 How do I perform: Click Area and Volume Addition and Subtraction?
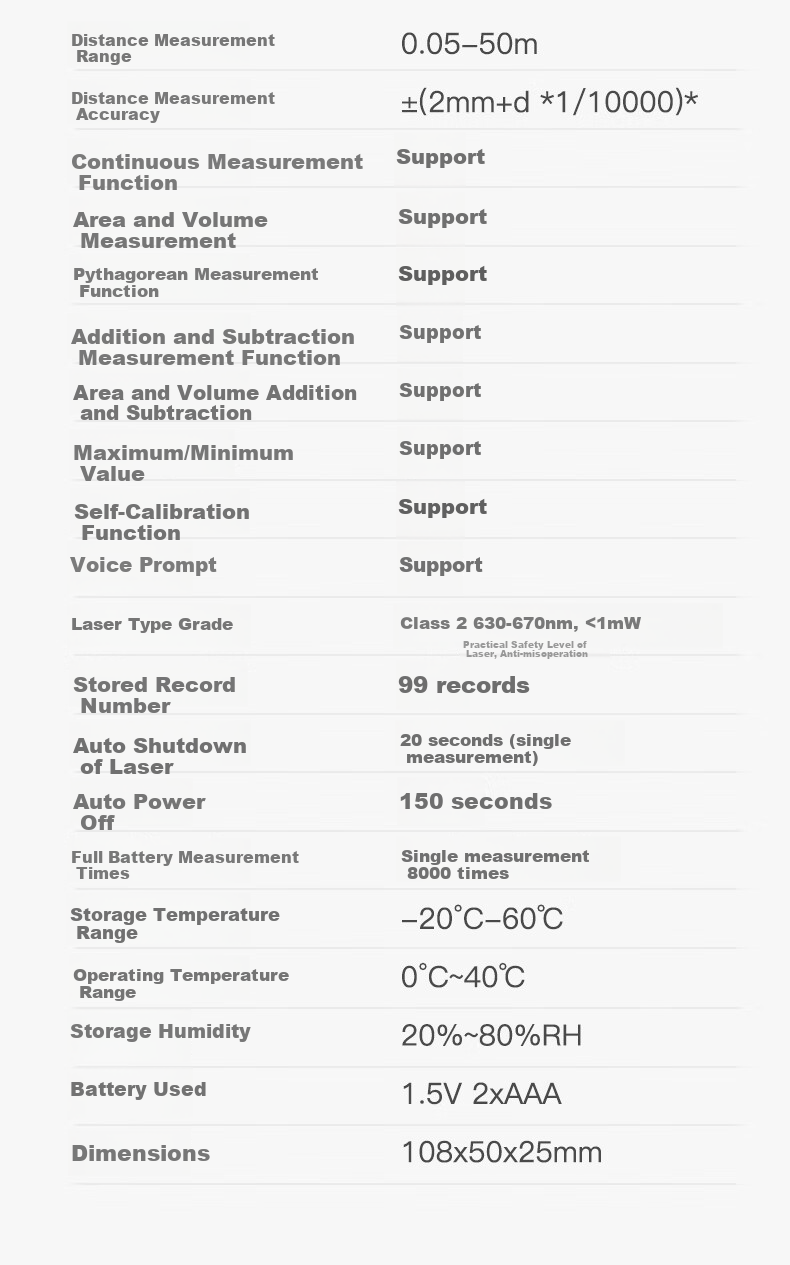click(215, 403)
